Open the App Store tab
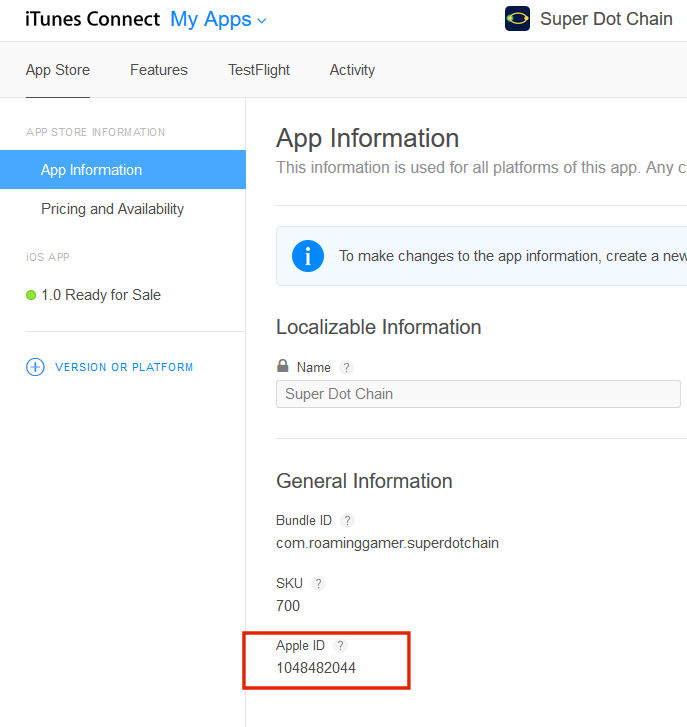The width and height of the screenshot is (687, 727). (57, 70)
